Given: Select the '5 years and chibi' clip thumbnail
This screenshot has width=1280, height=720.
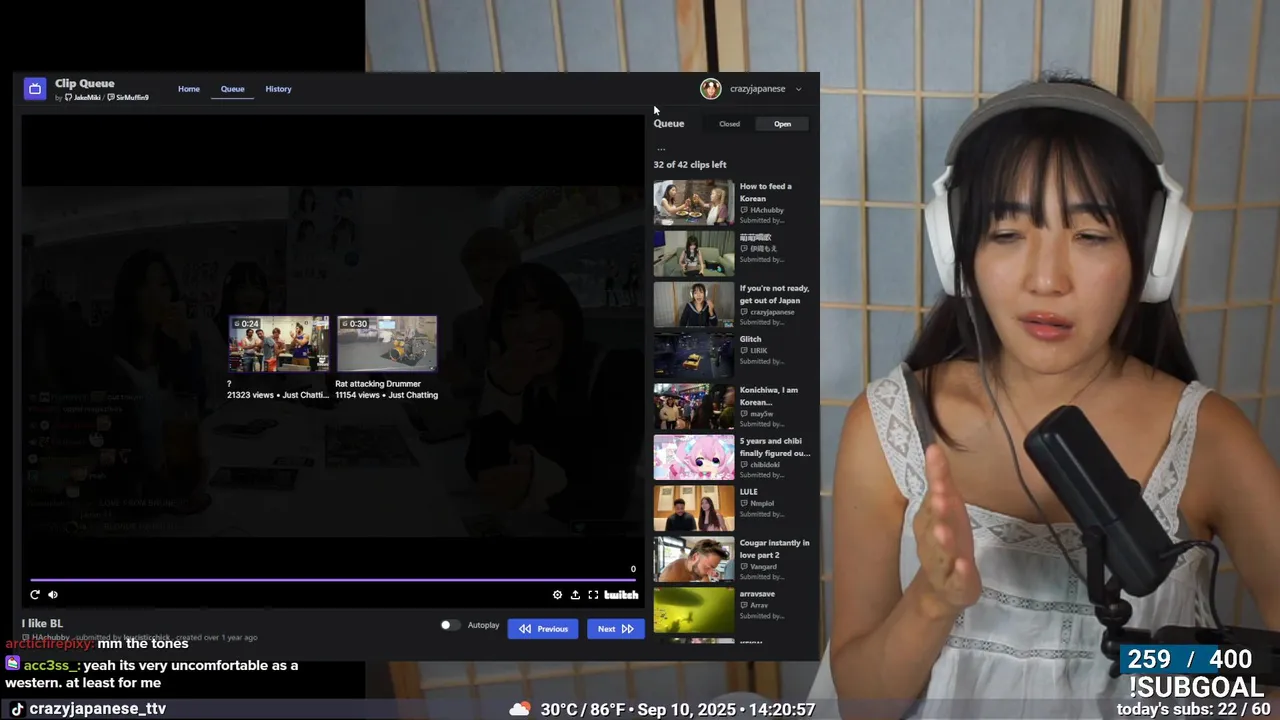Looking at the screenshot, I should pyautogui.click(x=694, y=458).
